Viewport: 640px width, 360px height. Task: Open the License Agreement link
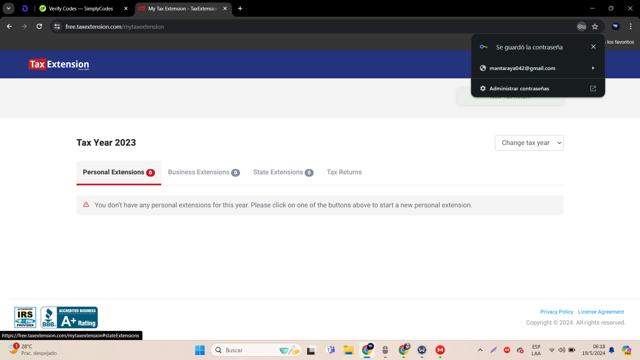(601, 312)
